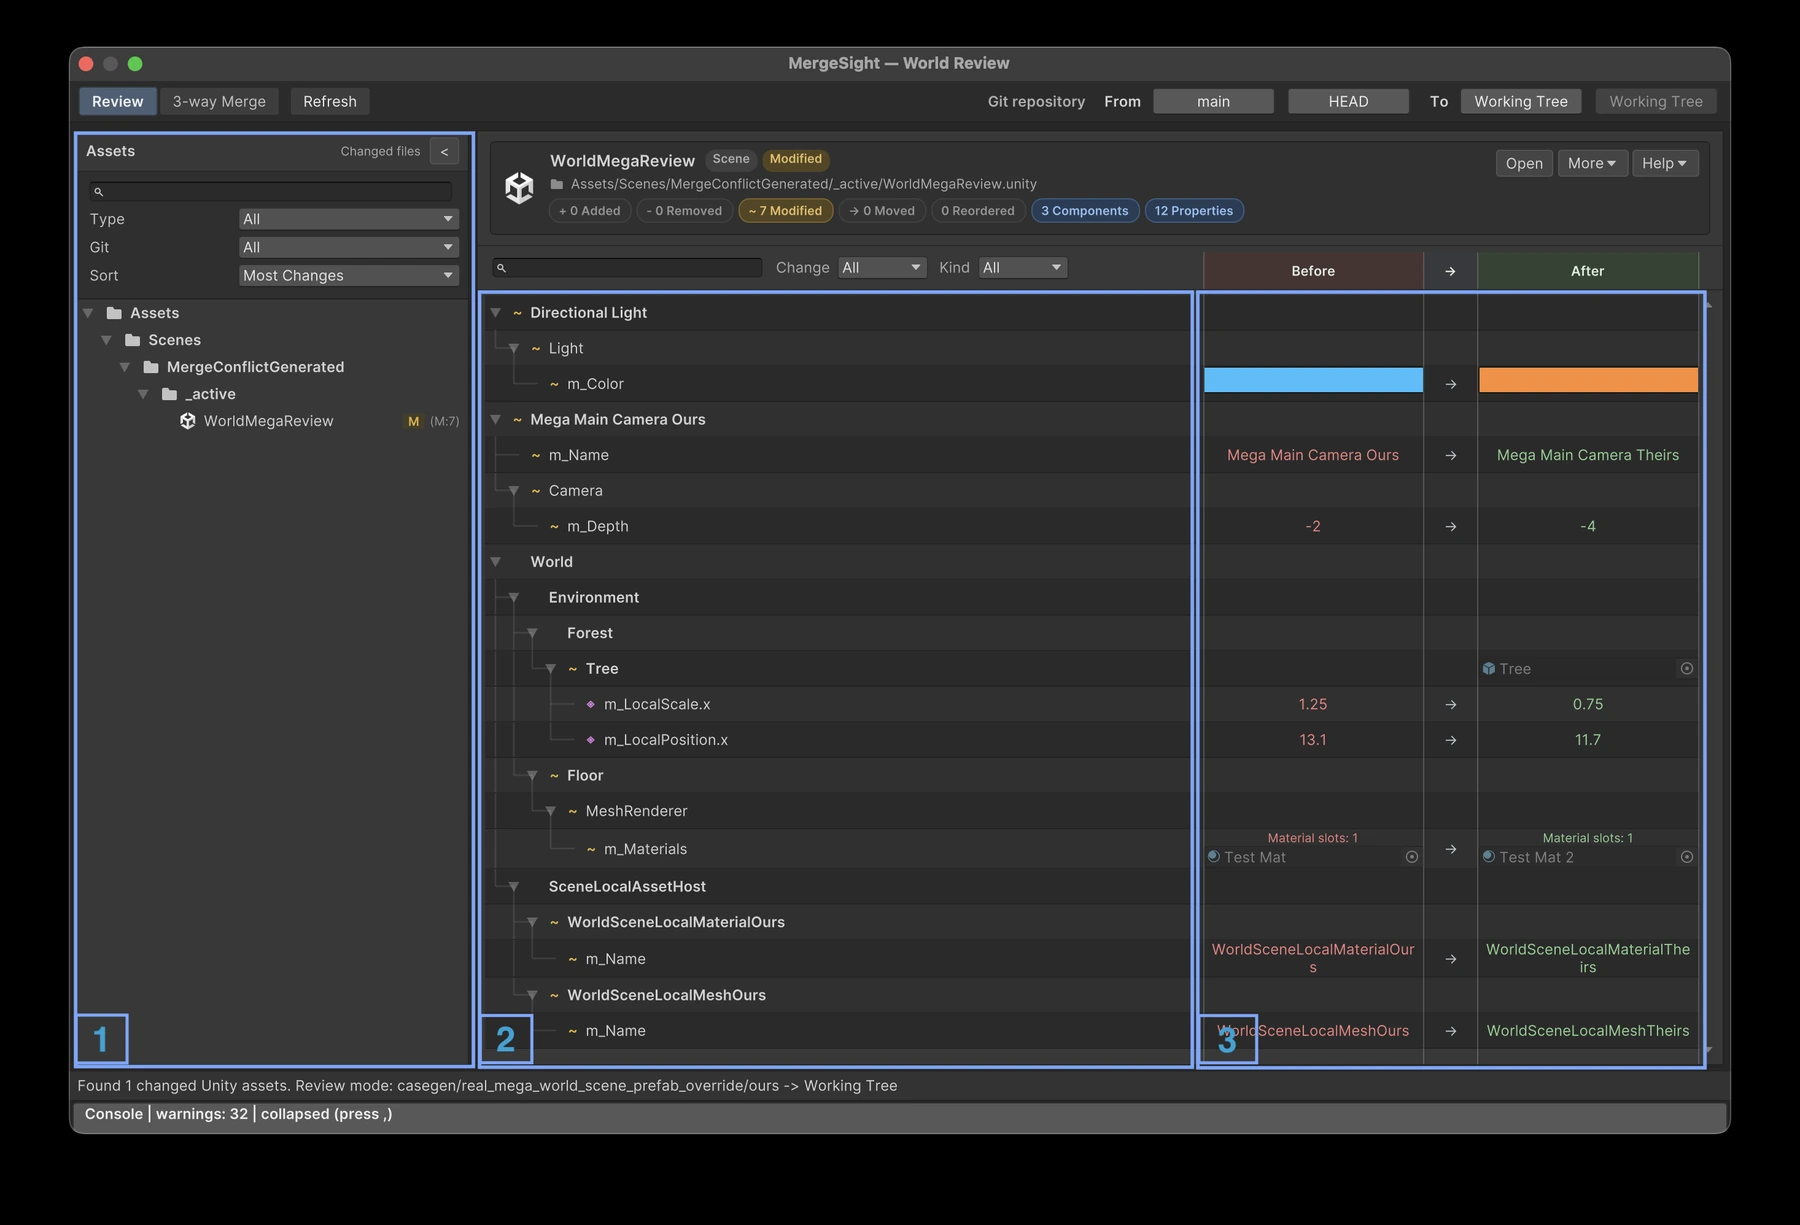
Task: Click the prefab cube icon beside Tree
Action: coord(1489,669)
